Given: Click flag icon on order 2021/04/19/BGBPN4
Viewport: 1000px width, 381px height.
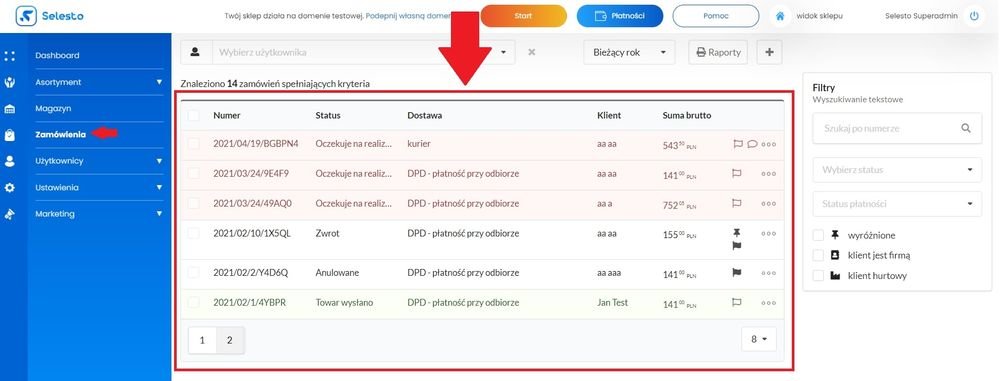Looking at the screenshot, I should [x=738, y=144].
